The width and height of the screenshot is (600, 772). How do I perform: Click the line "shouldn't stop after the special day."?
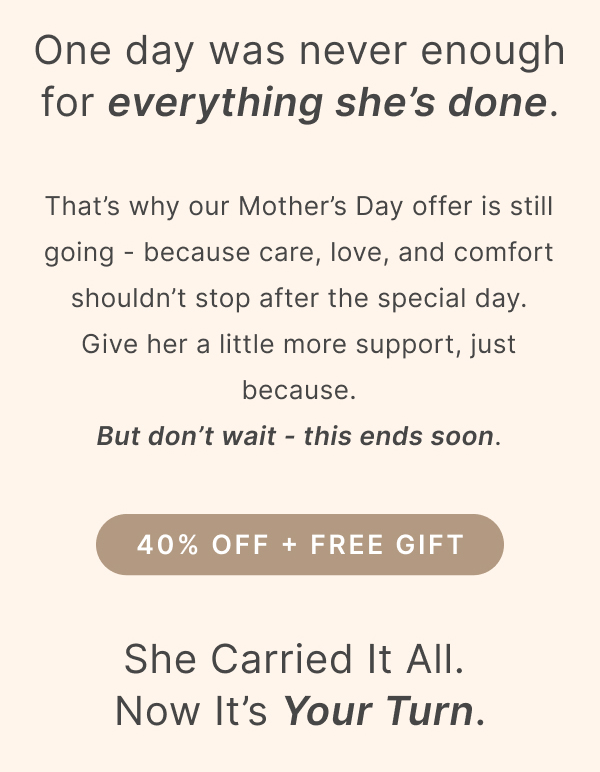tap(299, 298)
